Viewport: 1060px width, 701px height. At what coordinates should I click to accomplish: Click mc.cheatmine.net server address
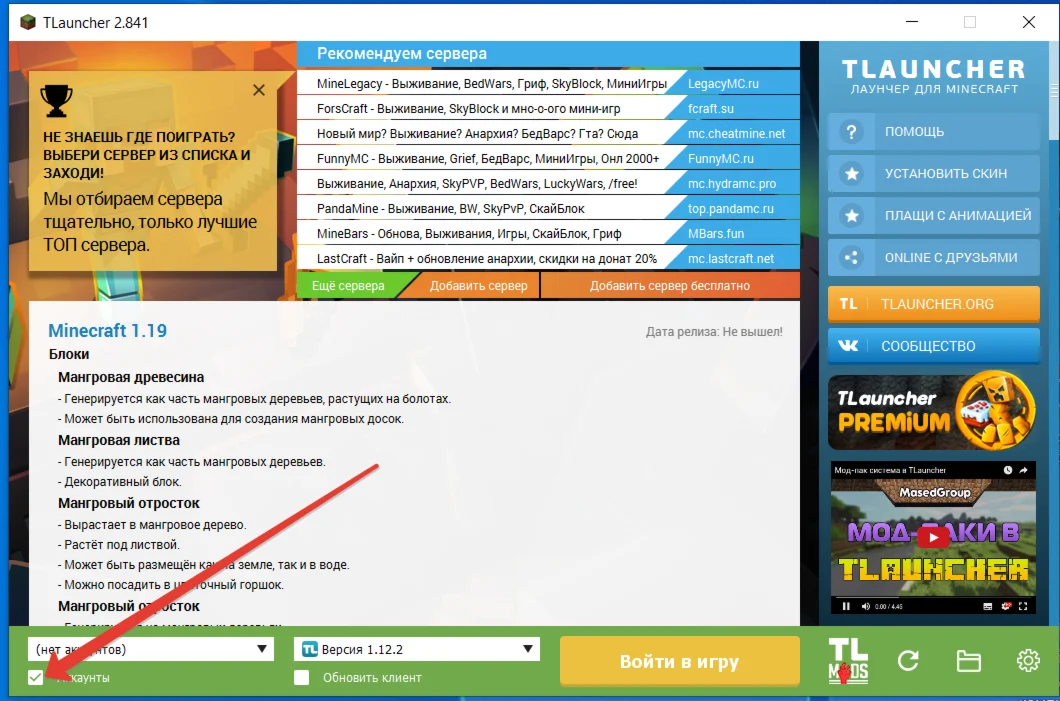click(x=736, y=134)
